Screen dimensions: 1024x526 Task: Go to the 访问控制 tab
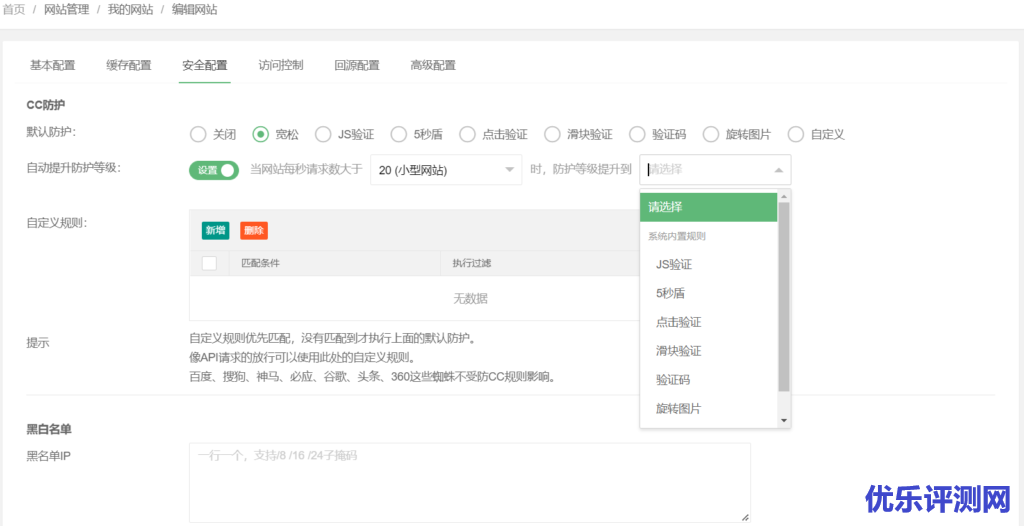click(280, 66)
